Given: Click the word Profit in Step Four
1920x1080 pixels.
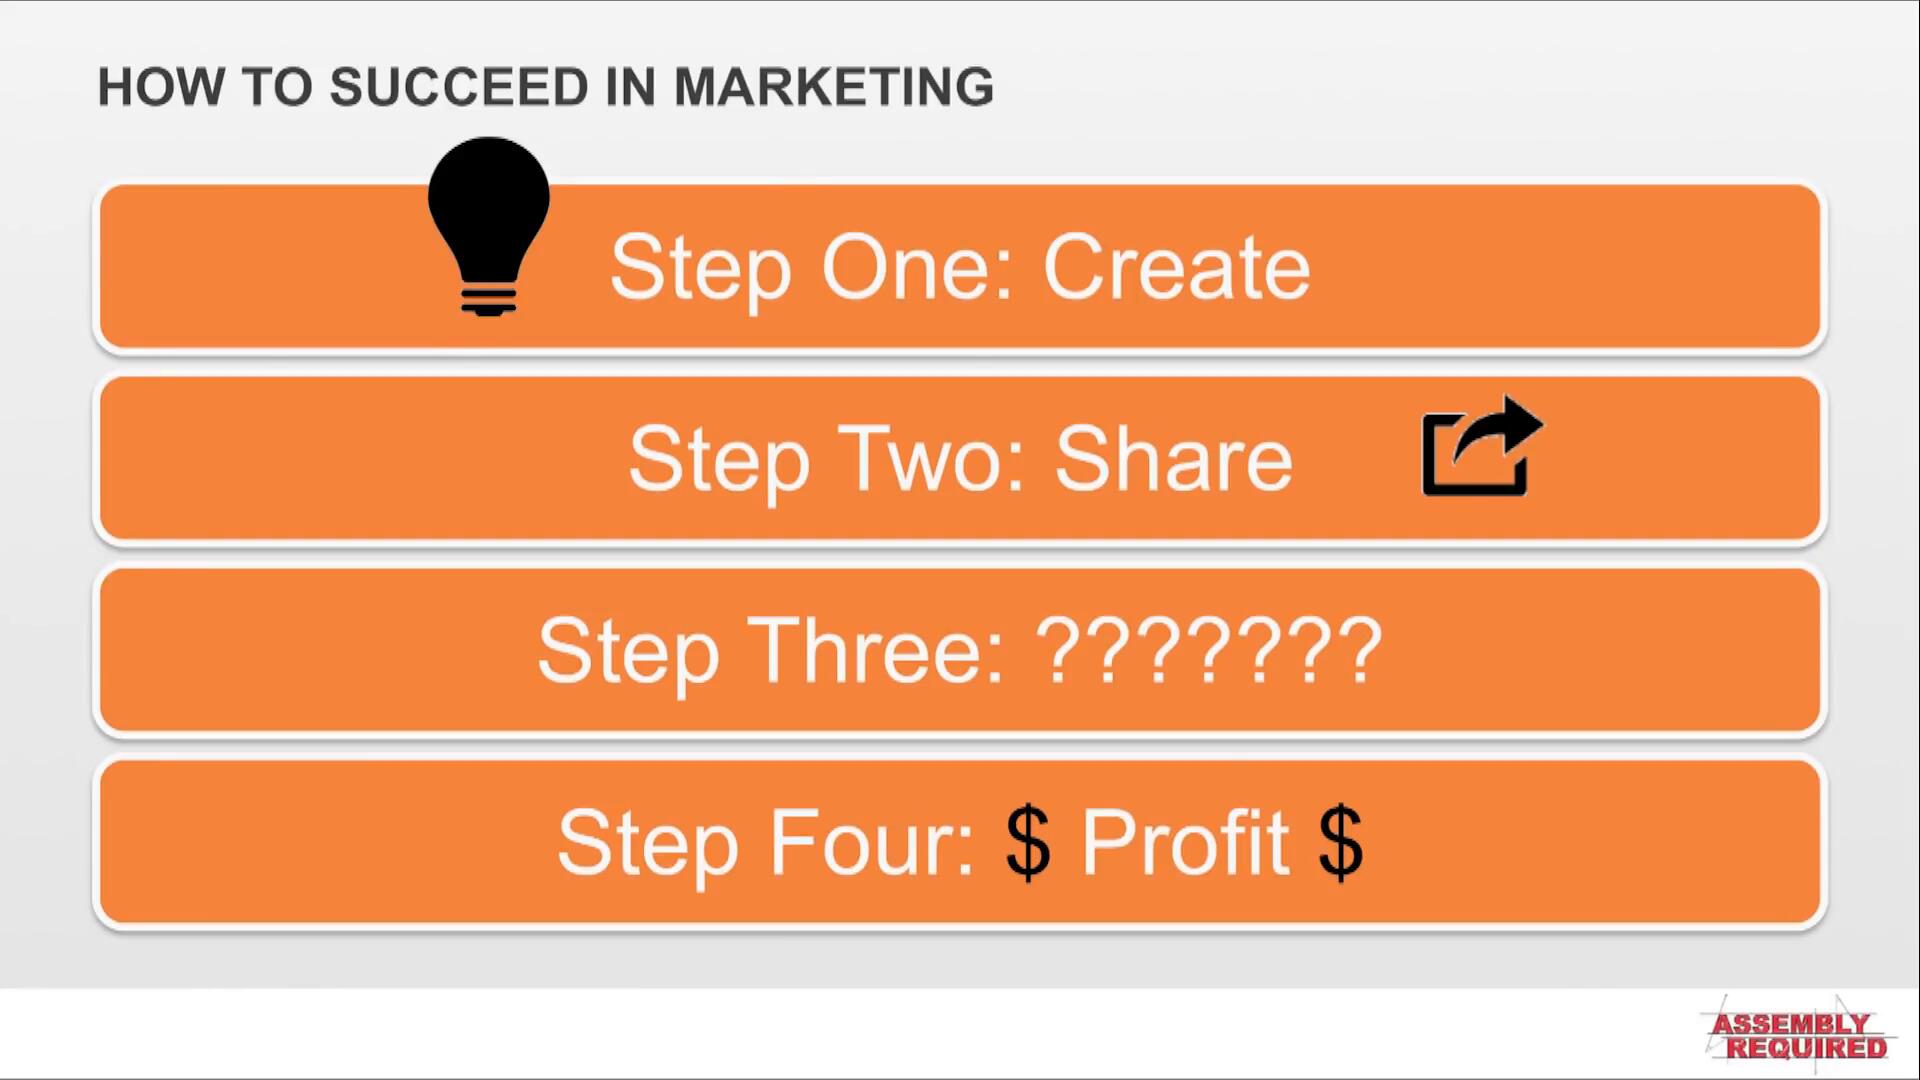Looking at the screenshot, I should pyautogui.click(x=1185, y=843).
